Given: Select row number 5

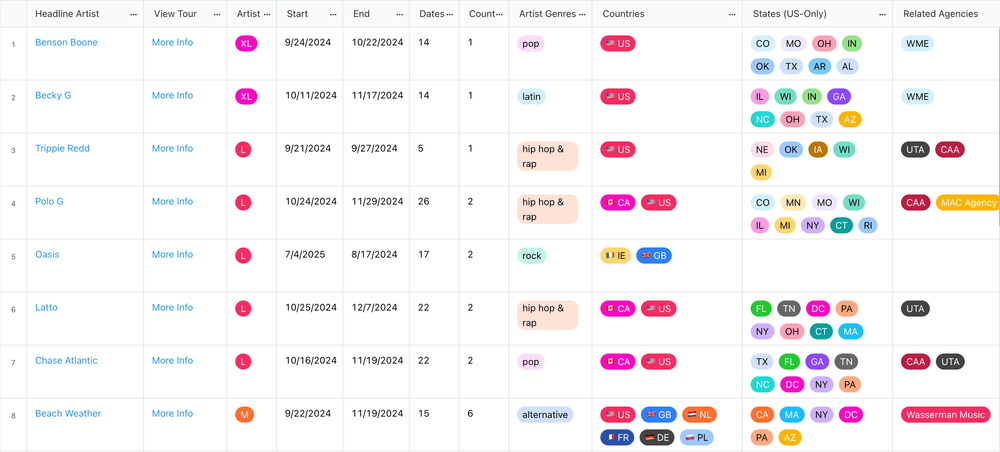Looking at the screenshot, I should [x=13, y=257].
